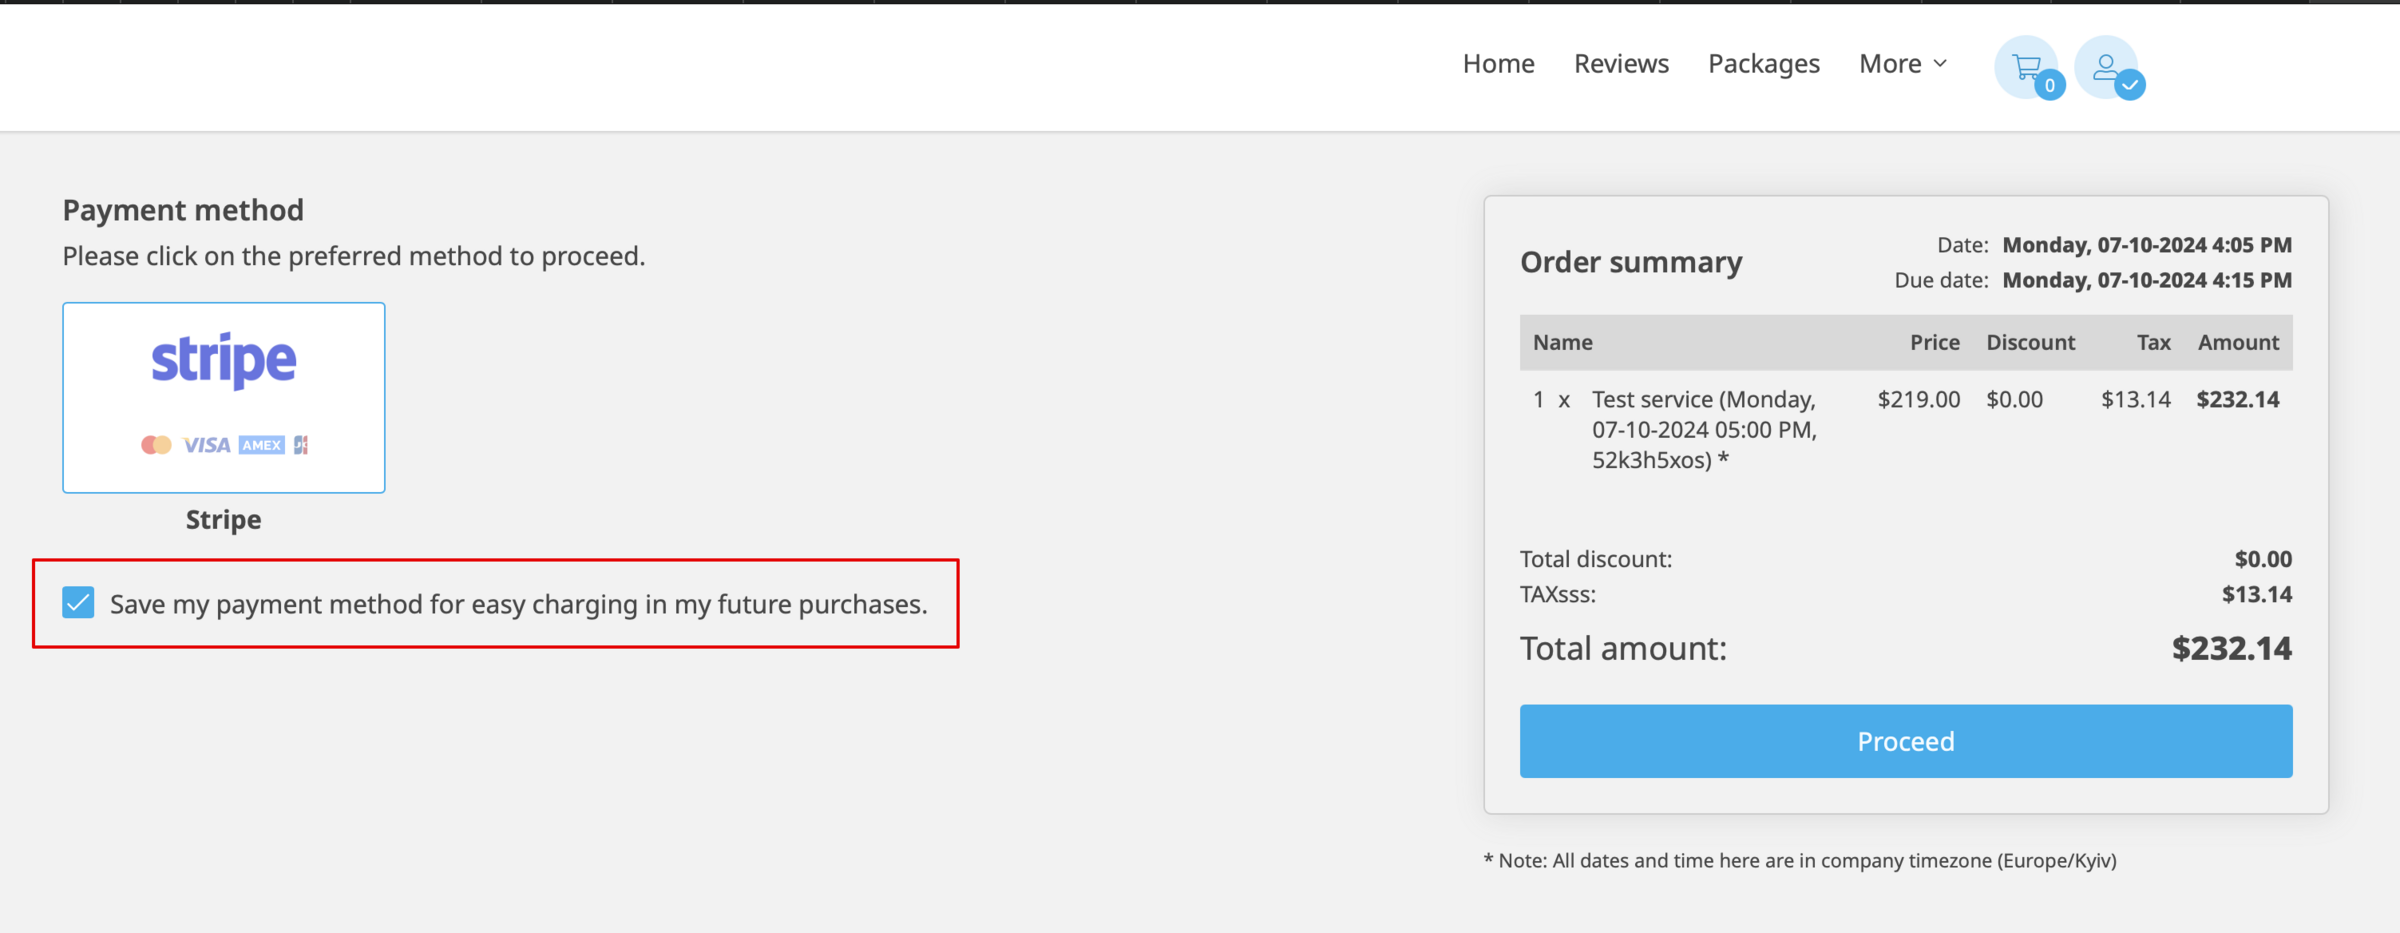Click the user account icon
The image size is (2400, 933).
point(2107,65)
